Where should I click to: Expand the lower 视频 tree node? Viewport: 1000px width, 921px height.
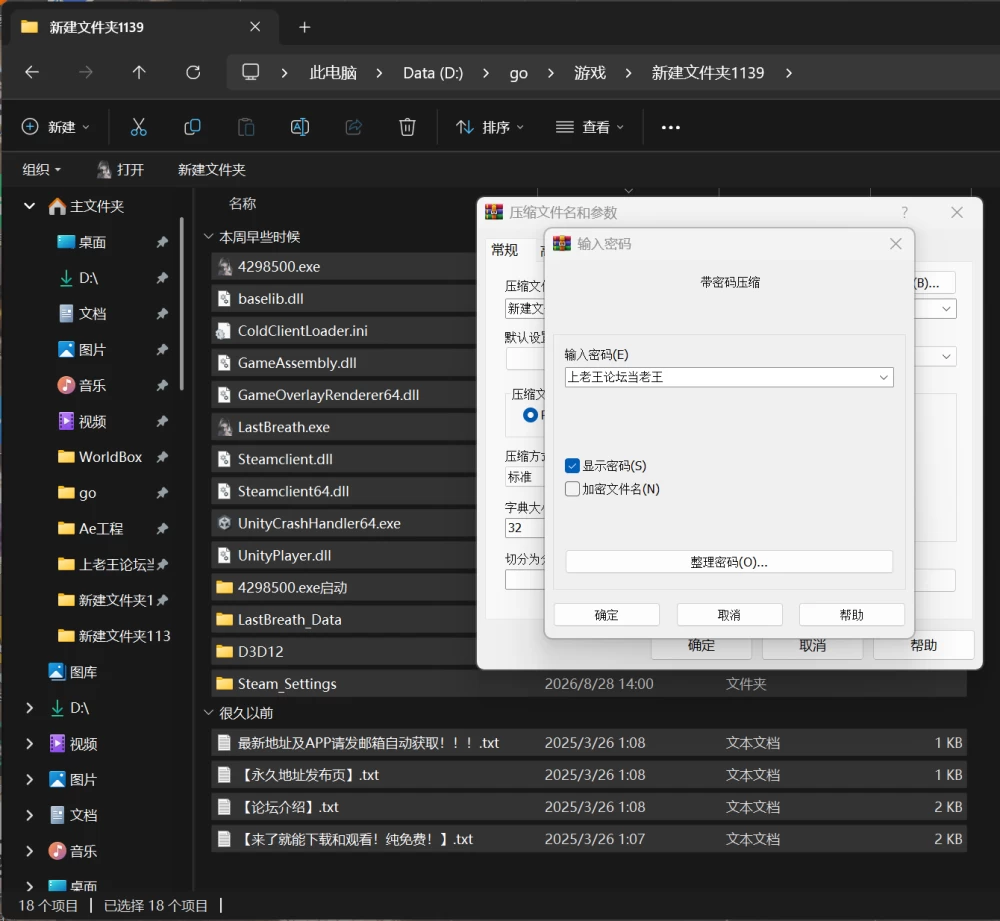(x=29, y=743)
